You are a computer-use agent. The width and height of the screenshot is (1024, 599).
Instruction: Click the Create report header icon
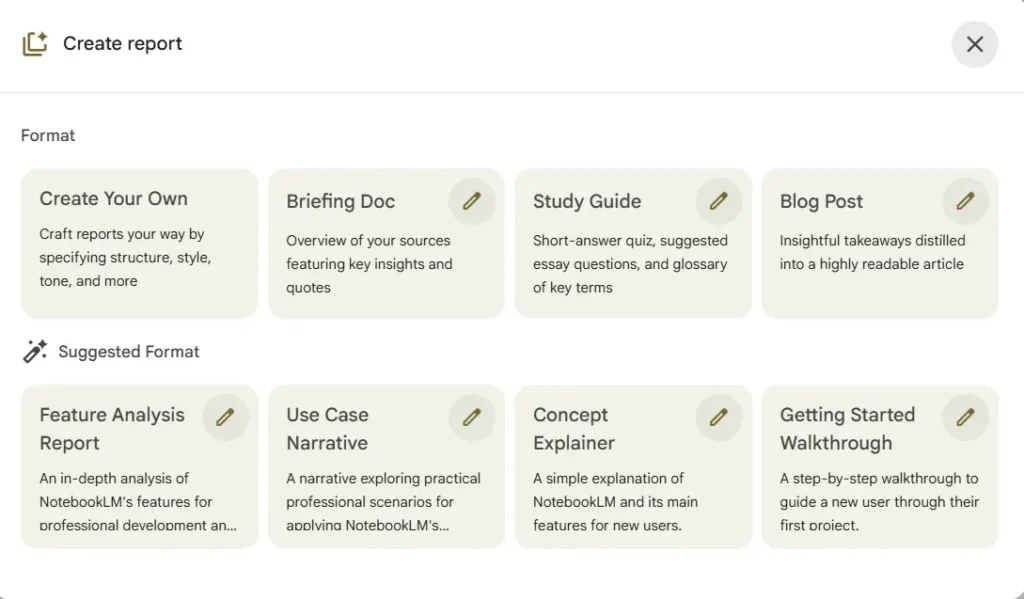35,44
